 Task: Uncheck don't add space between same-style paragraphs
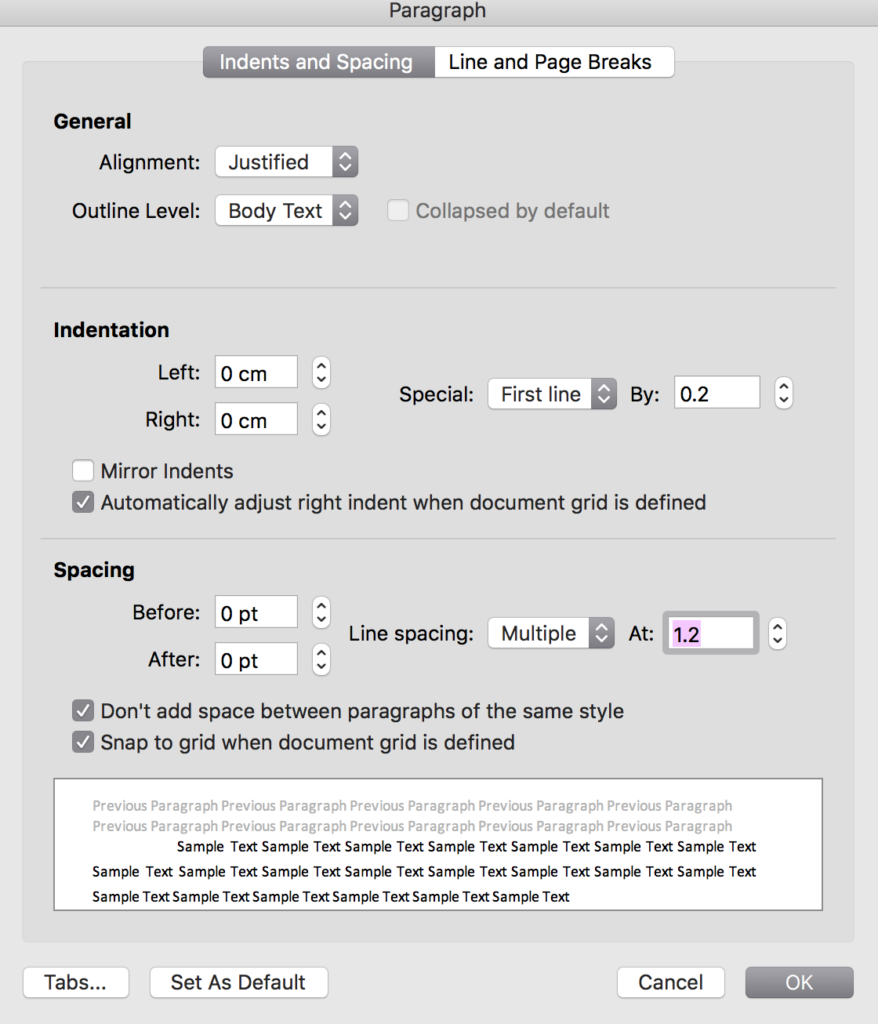point(82,711)
